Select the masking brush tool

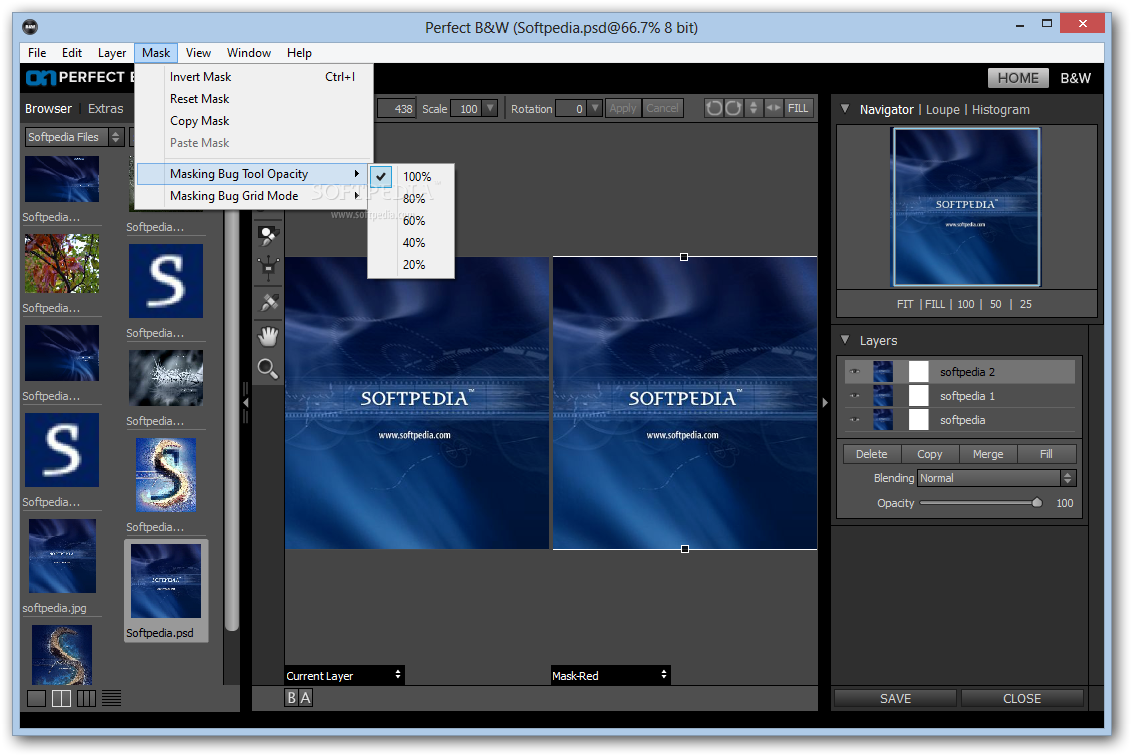click(268, 235)
